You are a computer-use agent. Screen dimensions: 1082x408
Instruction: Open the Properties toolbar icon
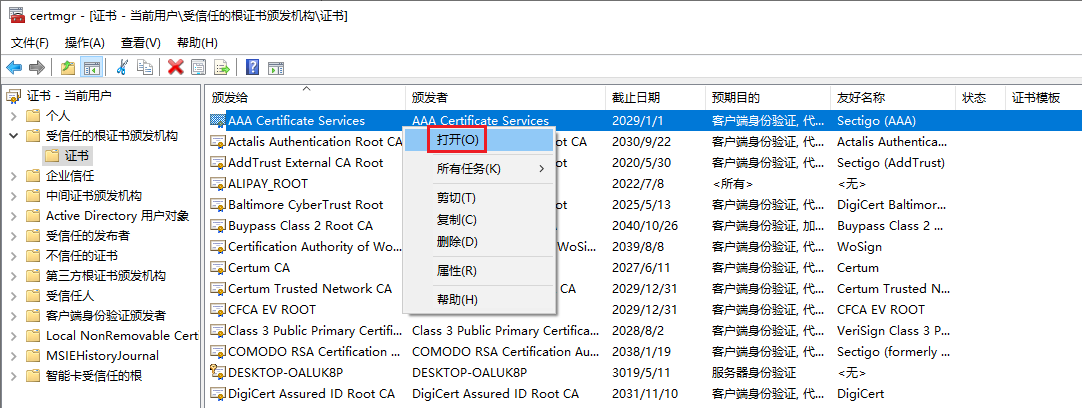coord(199,67)
